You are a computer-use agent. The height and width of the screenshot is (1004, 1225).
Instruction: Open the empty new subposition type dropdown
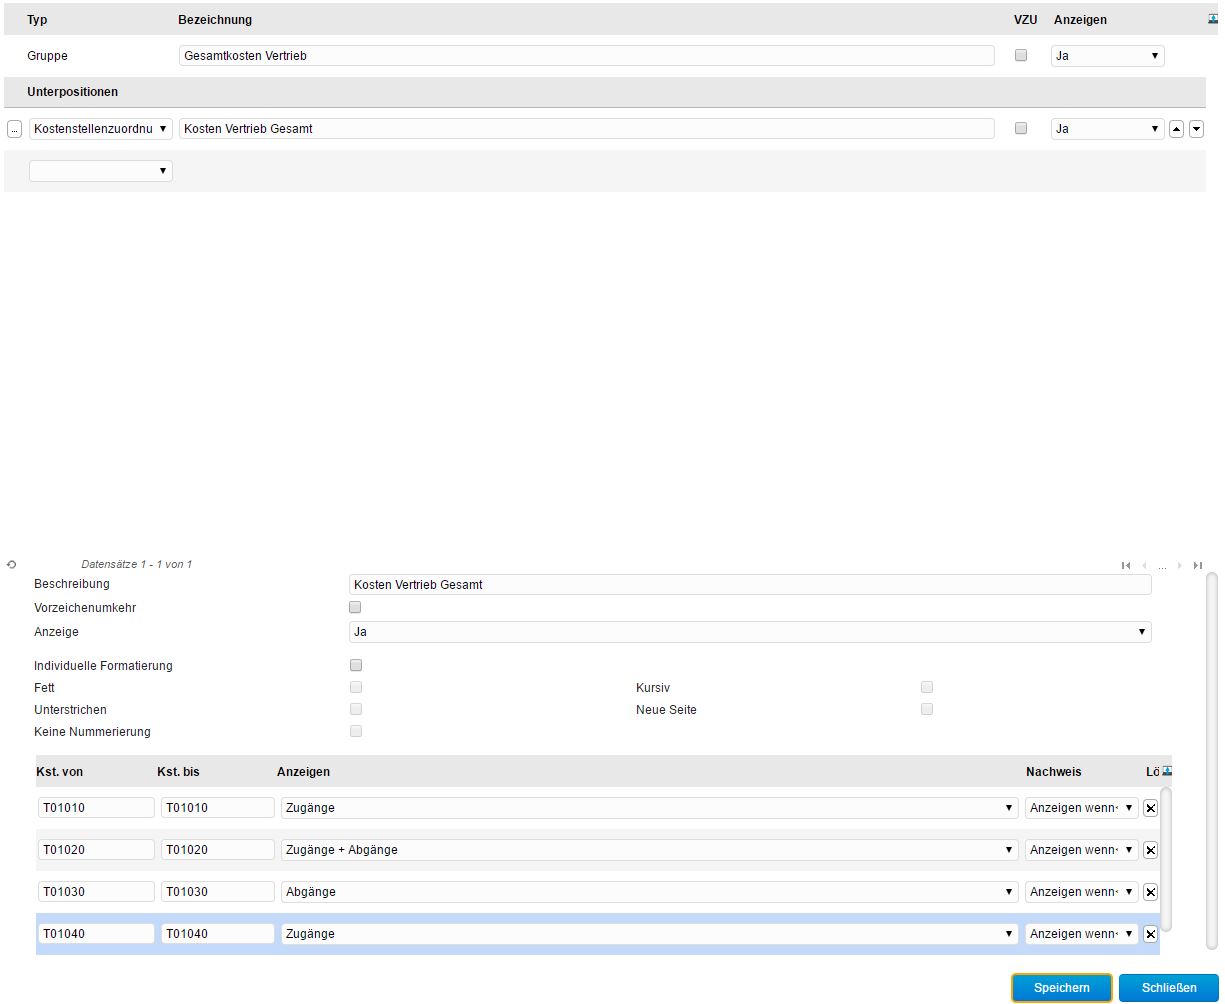[x=100, y=171]
